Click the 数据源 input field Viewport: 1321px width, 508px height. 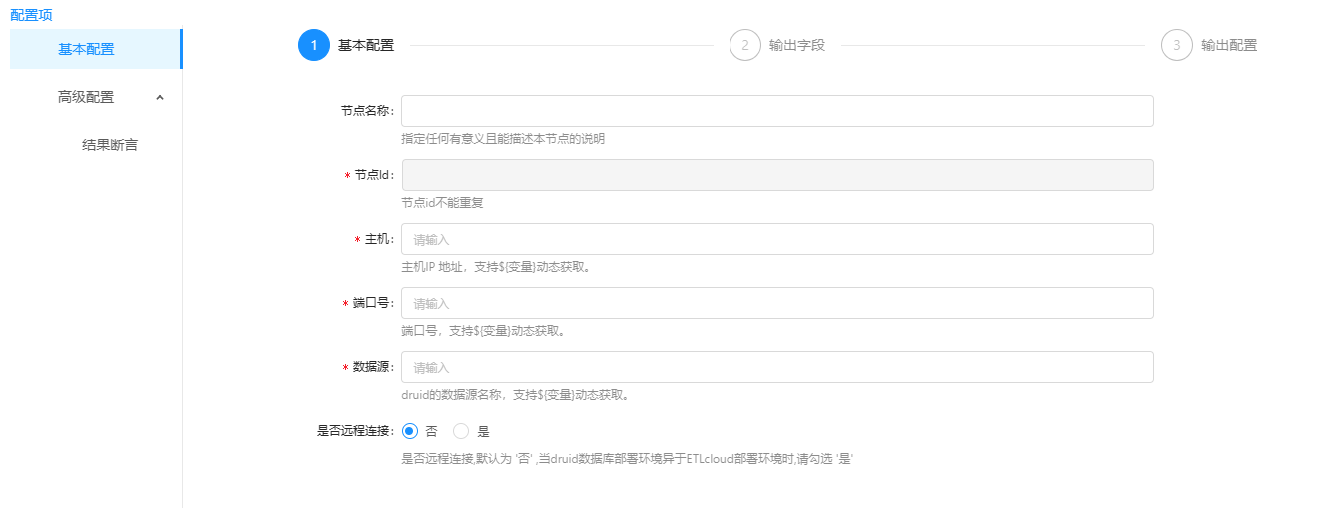[x=777, y=367]
